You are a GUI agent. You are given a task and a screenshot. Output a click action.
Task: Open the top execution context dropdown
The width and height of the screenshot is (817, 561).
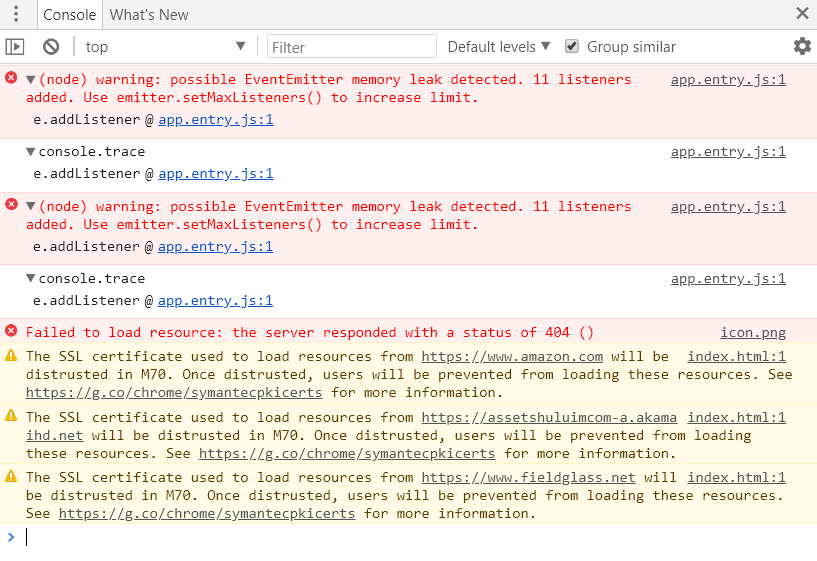coord(165,47)
